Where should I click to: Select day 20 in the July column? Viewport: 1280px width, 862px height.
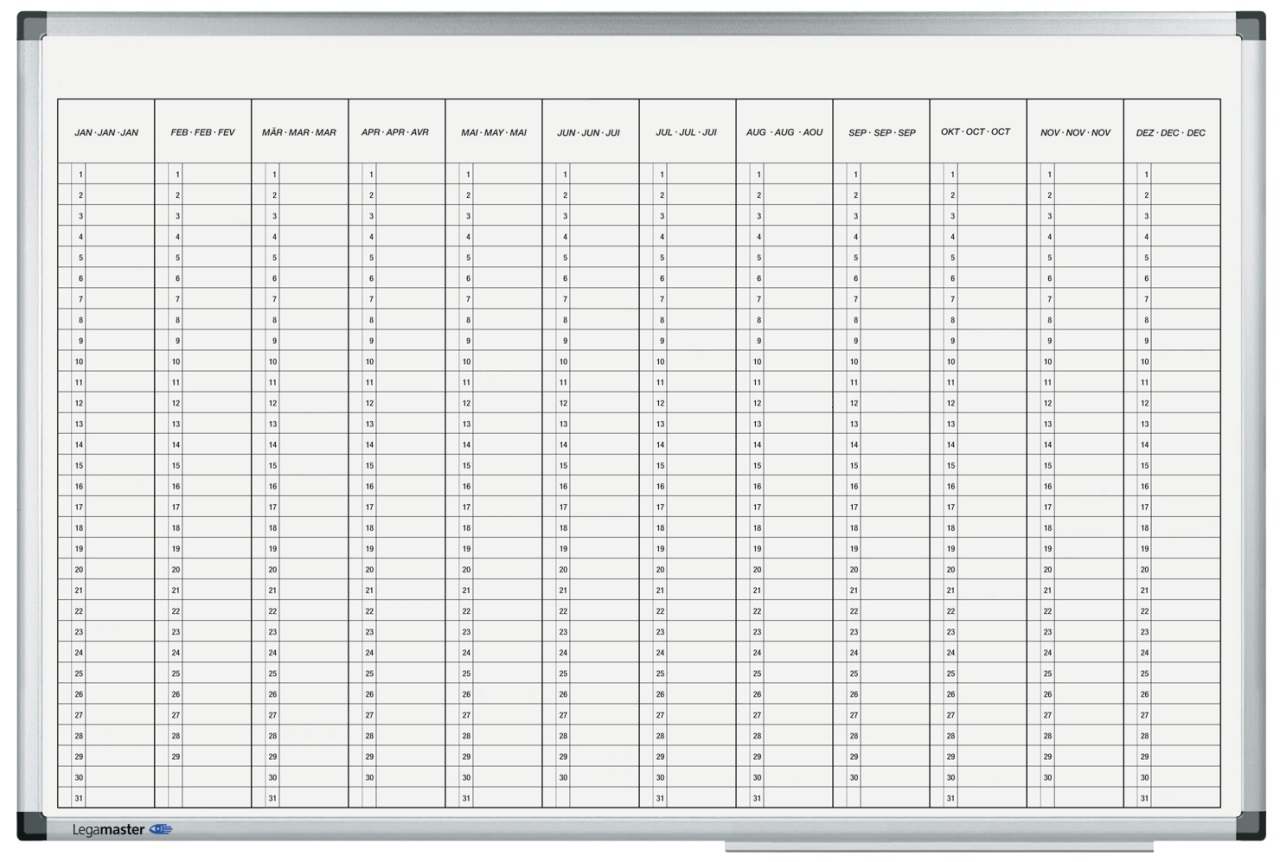click(660, 569)
